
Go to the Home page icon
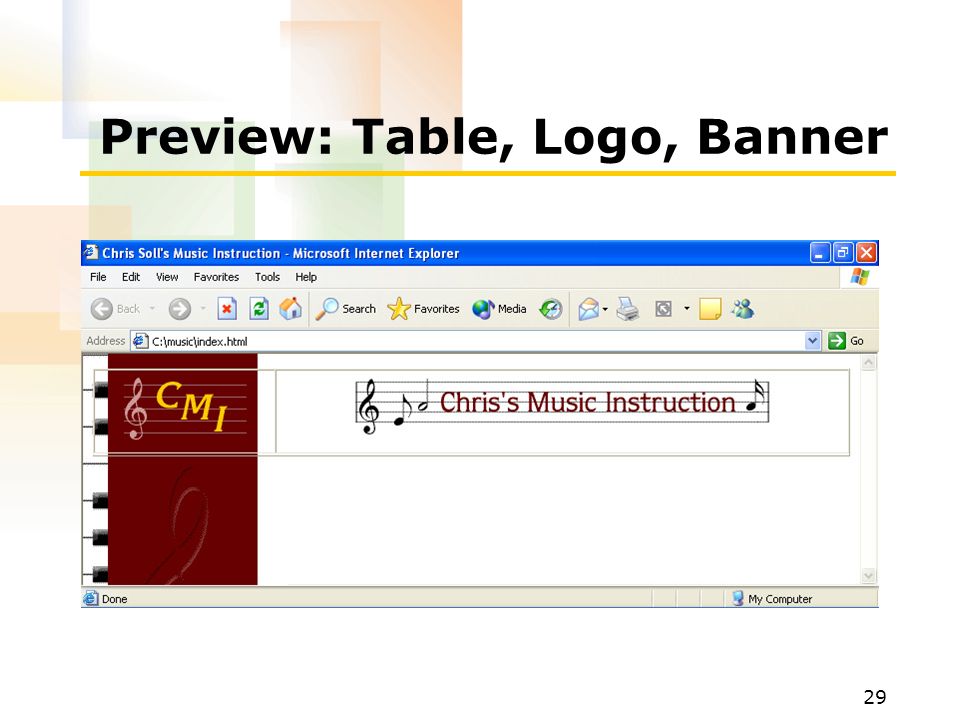[x=290, y=309]
